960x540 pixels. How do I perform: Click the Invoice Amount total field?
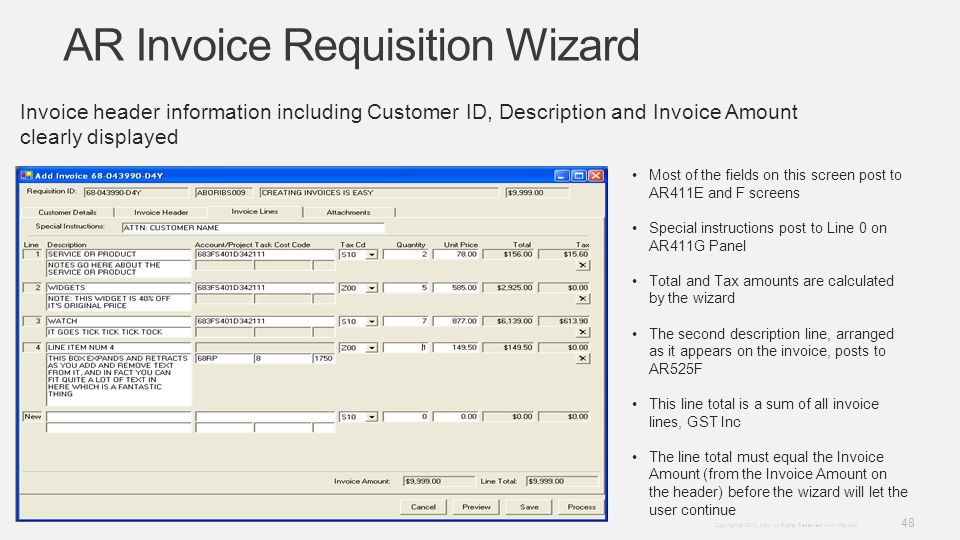[438, 481]
